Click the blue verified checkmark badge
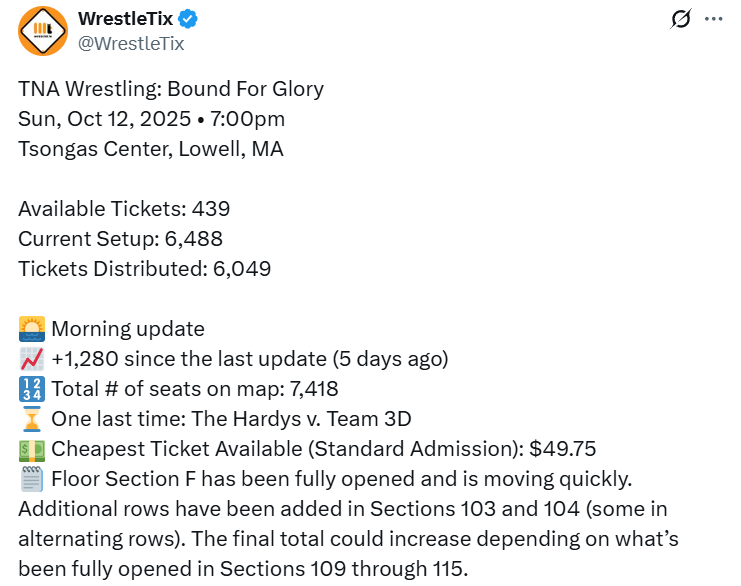This screenshot has height=586, width=741. 187,19
